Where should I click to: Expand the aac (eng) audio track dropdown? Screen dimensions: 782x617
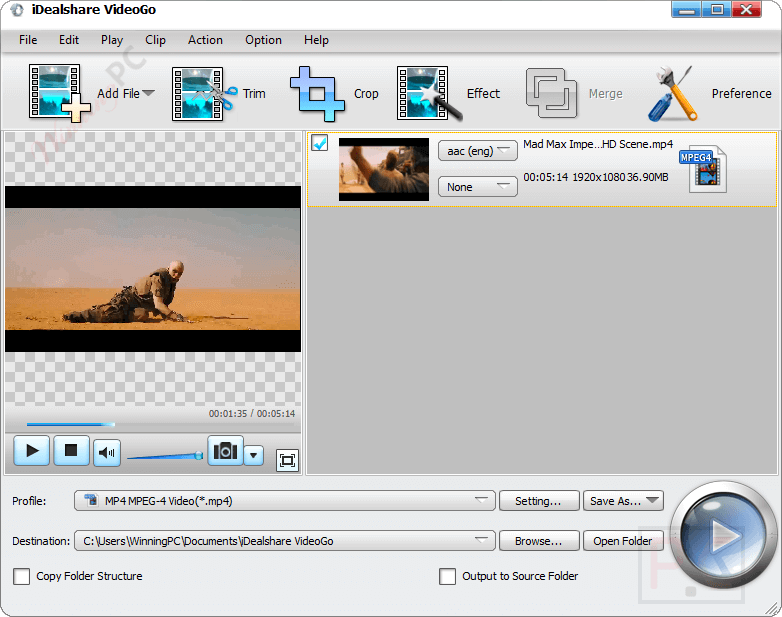click(x=477, y=151)
